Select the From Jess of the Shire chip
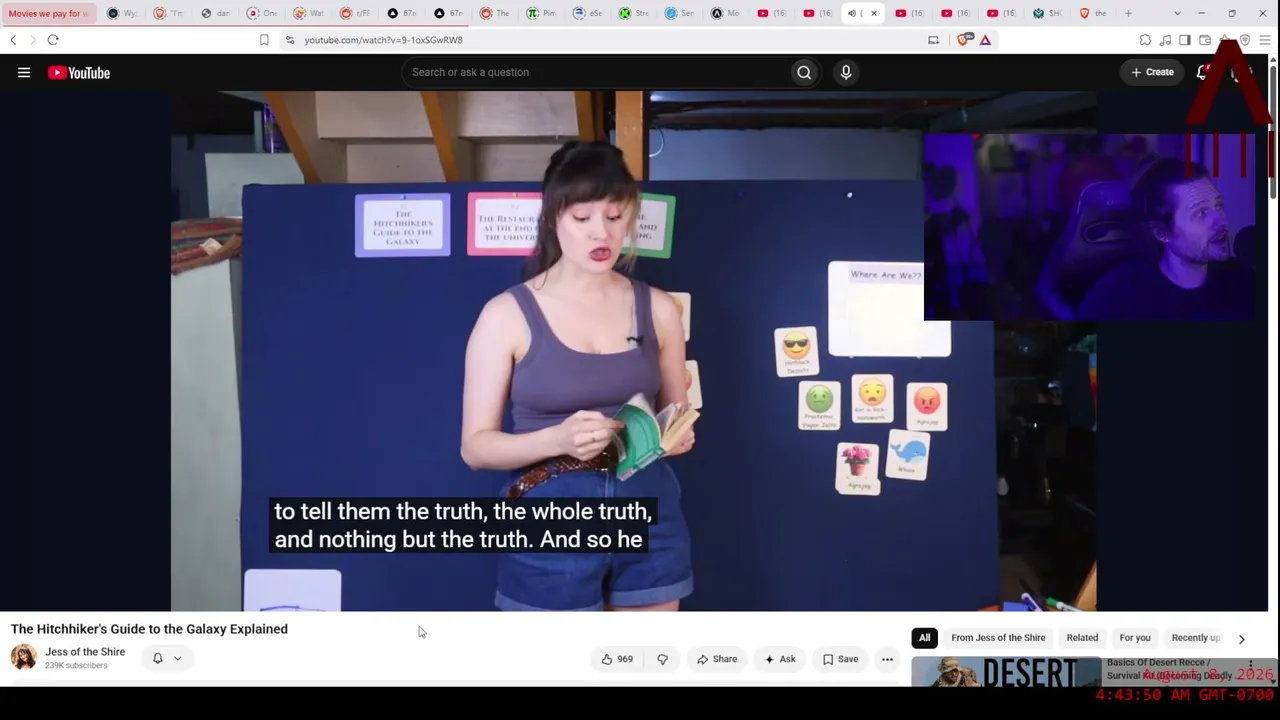The width and height of the screenshot is (1280, 720). [998, 638]
